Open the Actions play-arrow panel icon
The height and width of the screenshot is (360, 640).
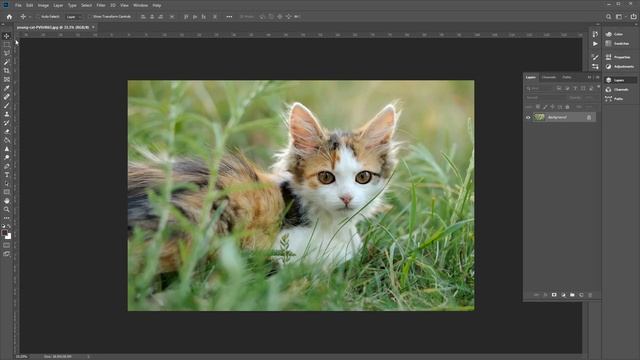coord(595,44)
